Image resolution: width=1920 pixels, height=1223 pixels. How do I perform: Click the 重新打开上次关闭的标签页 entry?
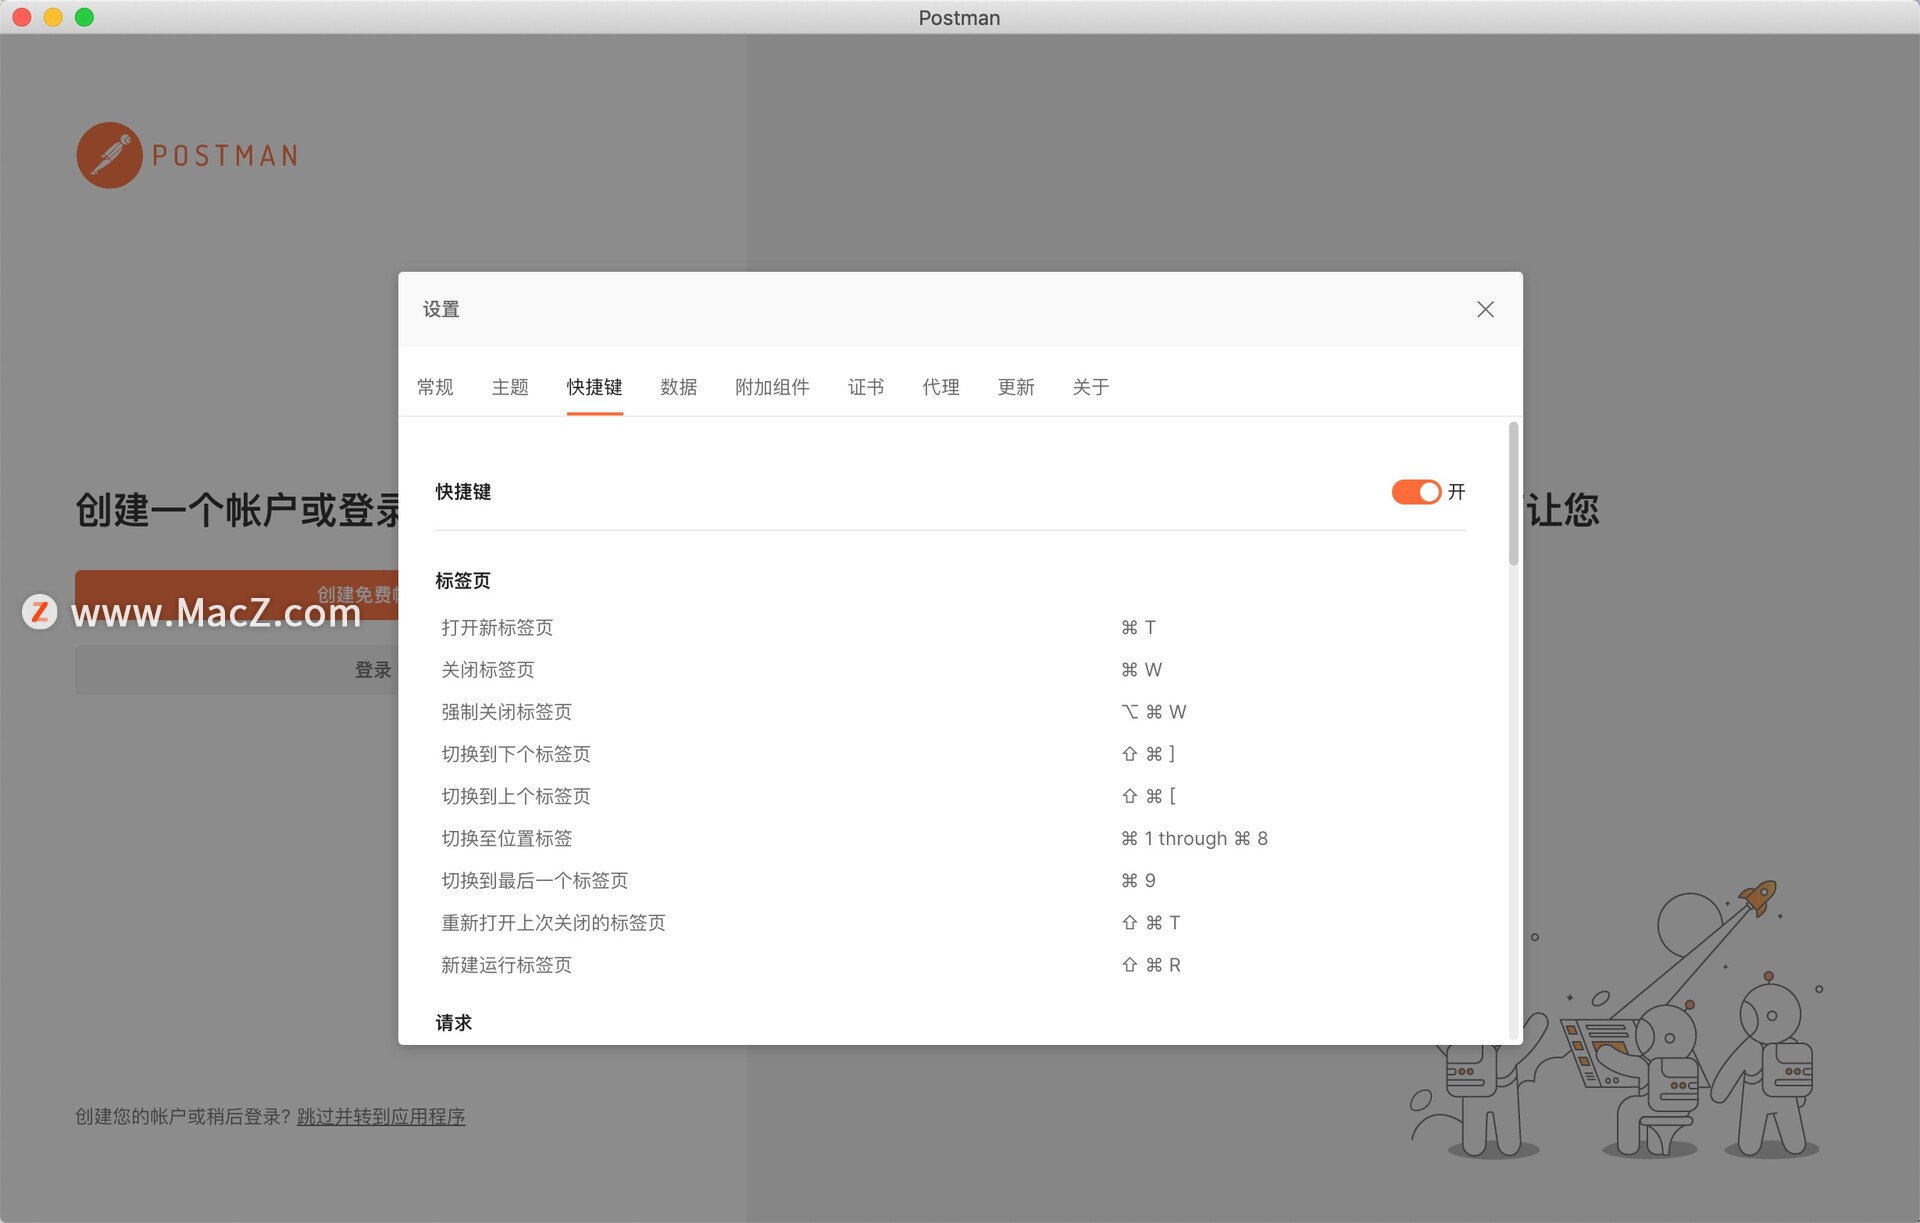[553, 922]
